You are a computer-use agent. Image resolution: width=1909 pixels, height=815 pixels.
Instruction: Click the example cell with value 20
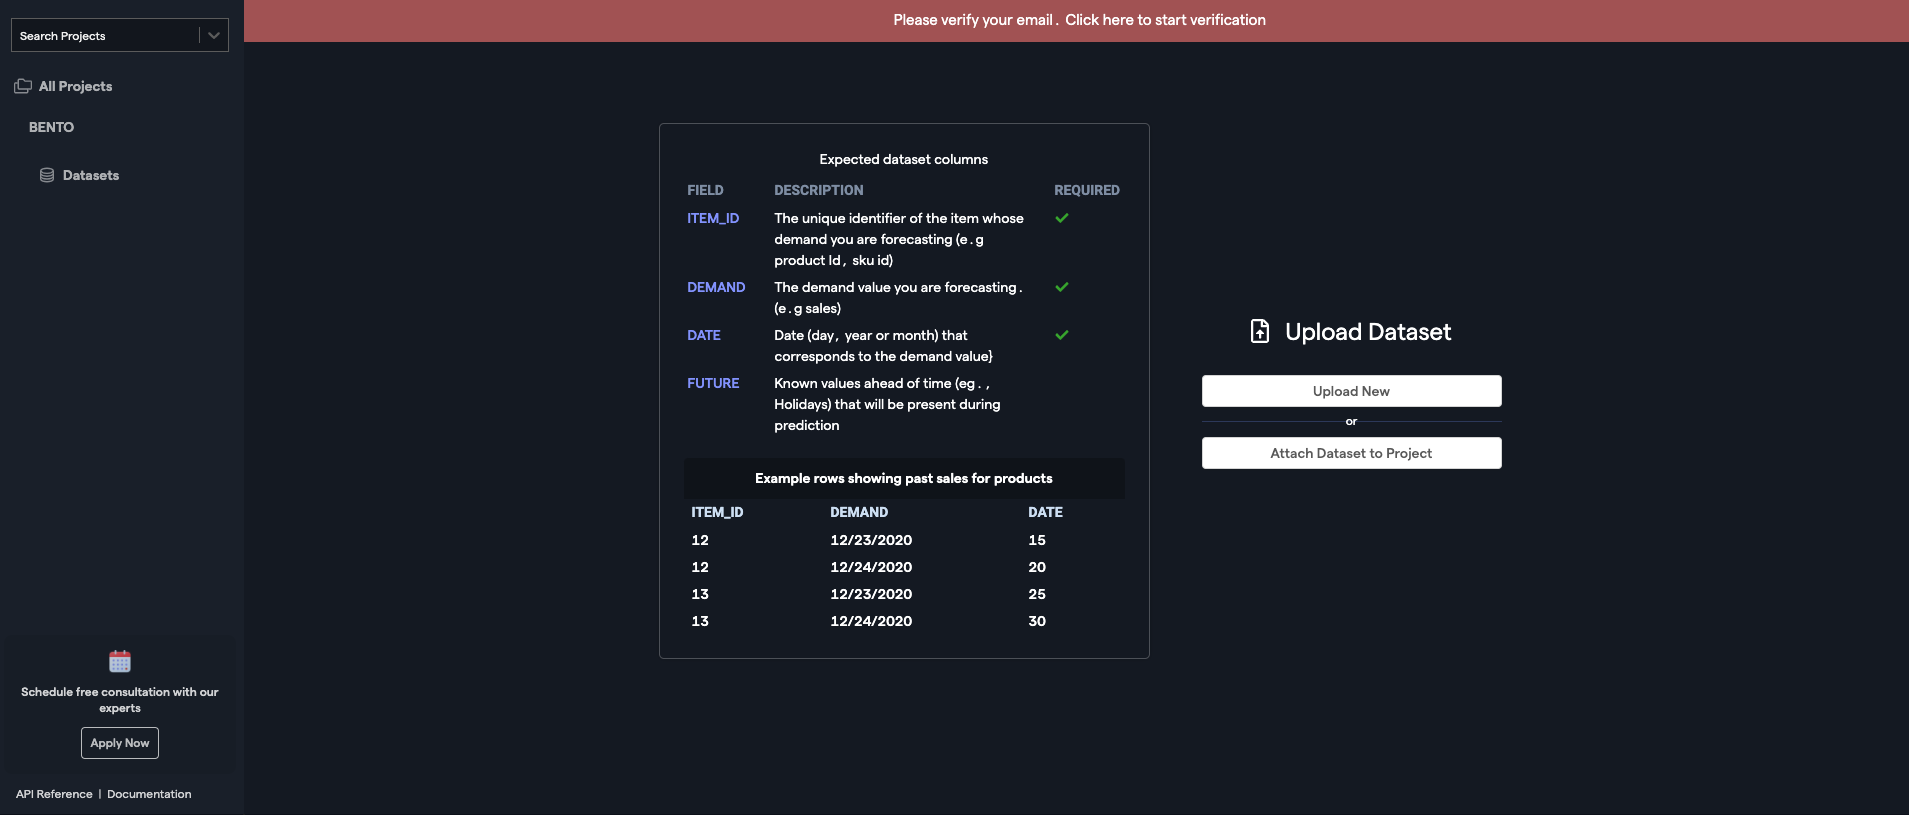click(1037, 567)
